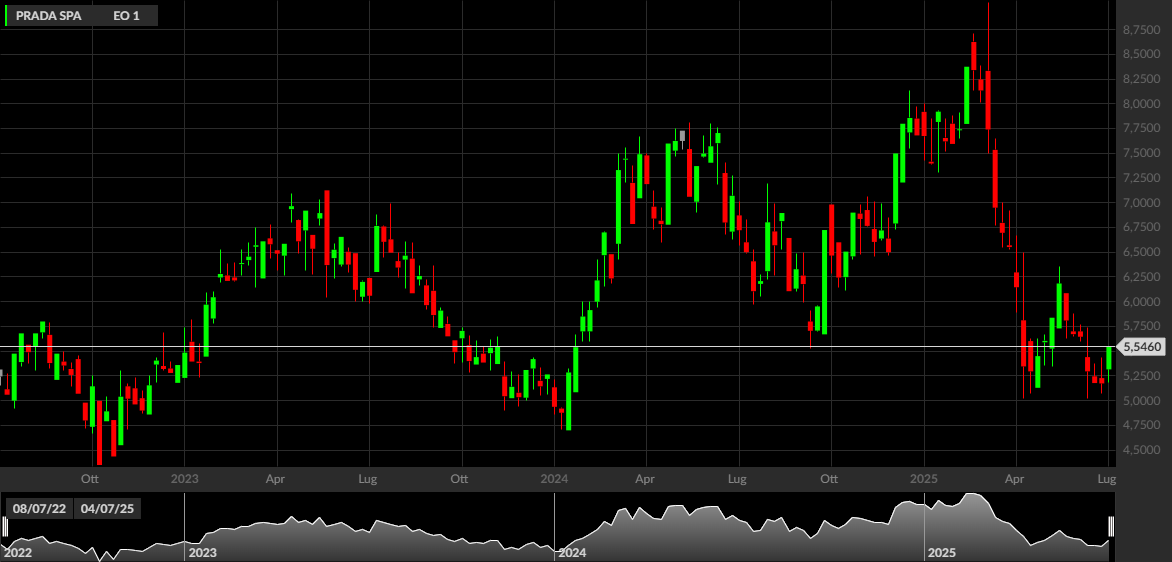
Task: Grab the right range handle of the navigator
Action: coord(1111,527)
